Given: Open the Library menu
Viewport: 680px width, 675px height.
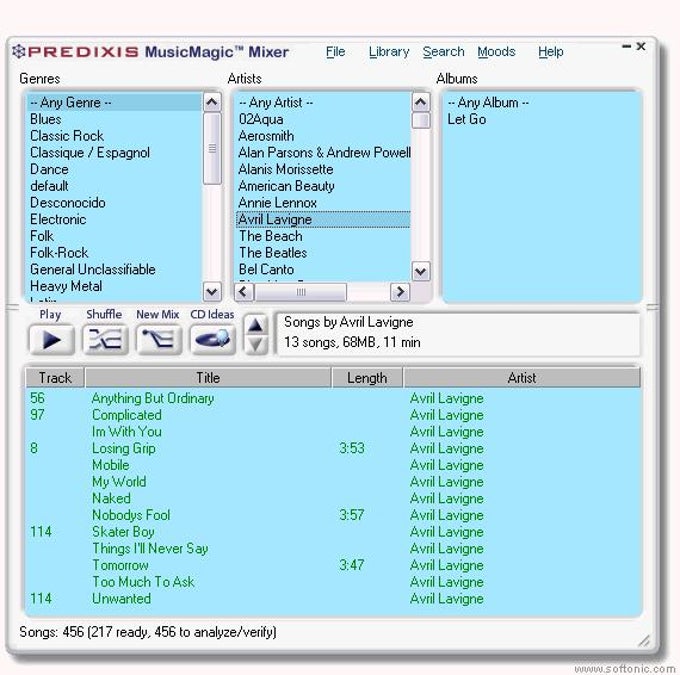Looking at the screenshot, I should pos(389,52).
